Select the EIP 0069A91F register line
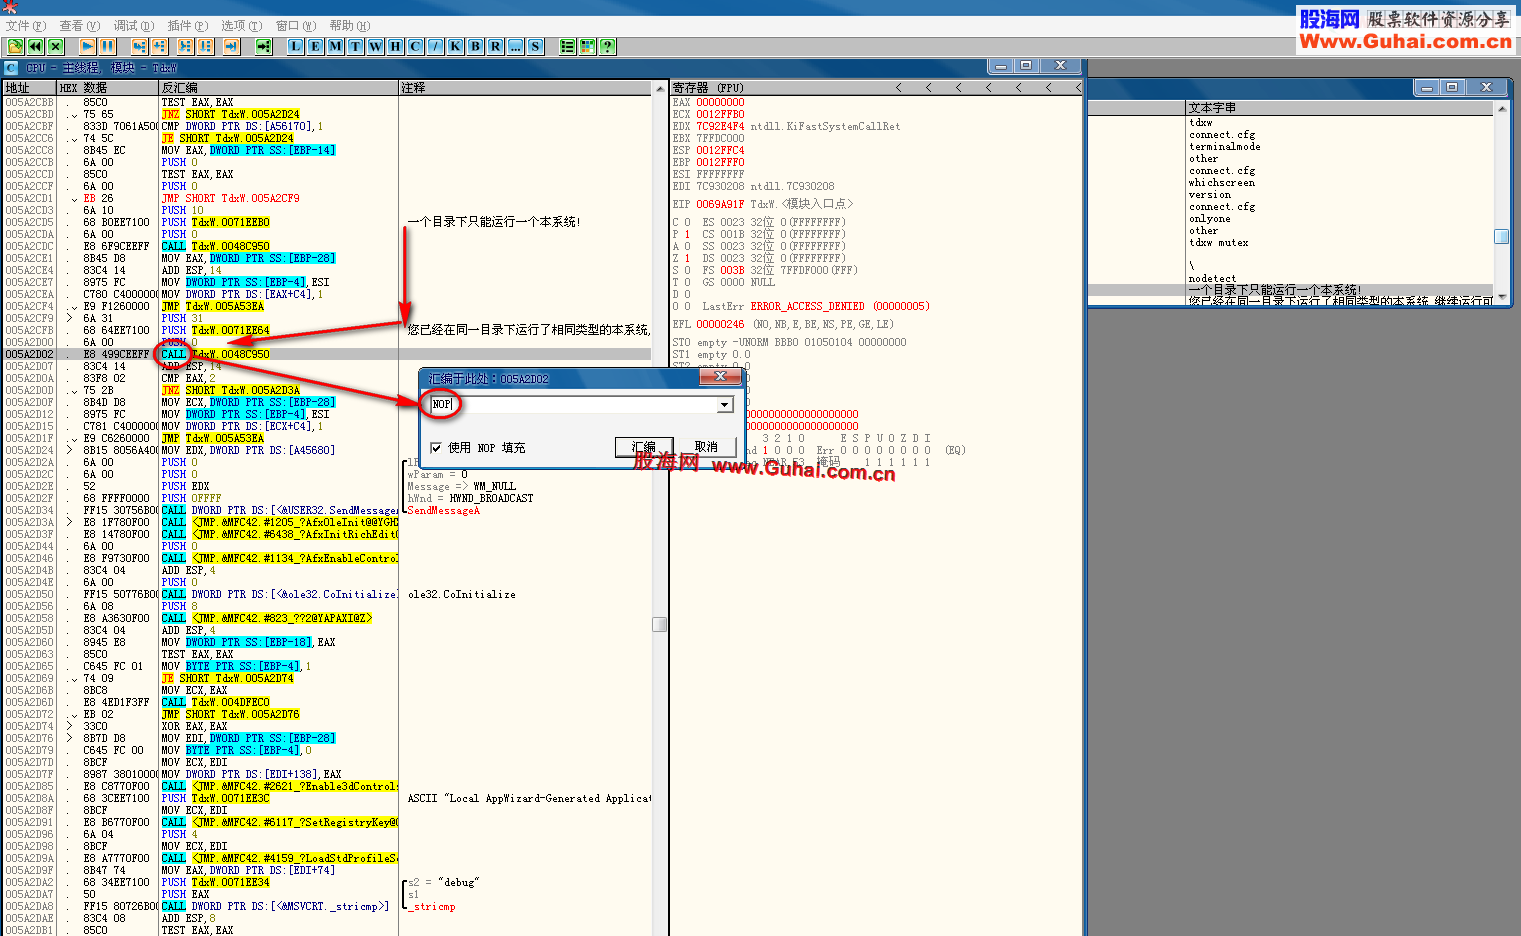Image resolution: width=1521 pixels, height=936 pixels. (x=761, y=204)
